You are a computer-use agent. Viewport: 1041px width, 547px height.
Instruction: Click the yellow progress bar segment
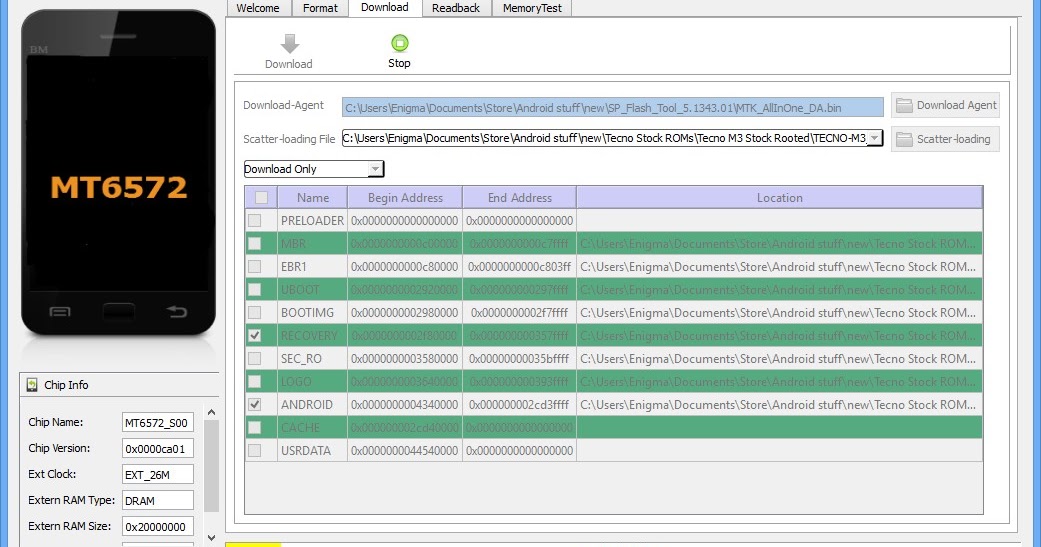pos(253,545)
